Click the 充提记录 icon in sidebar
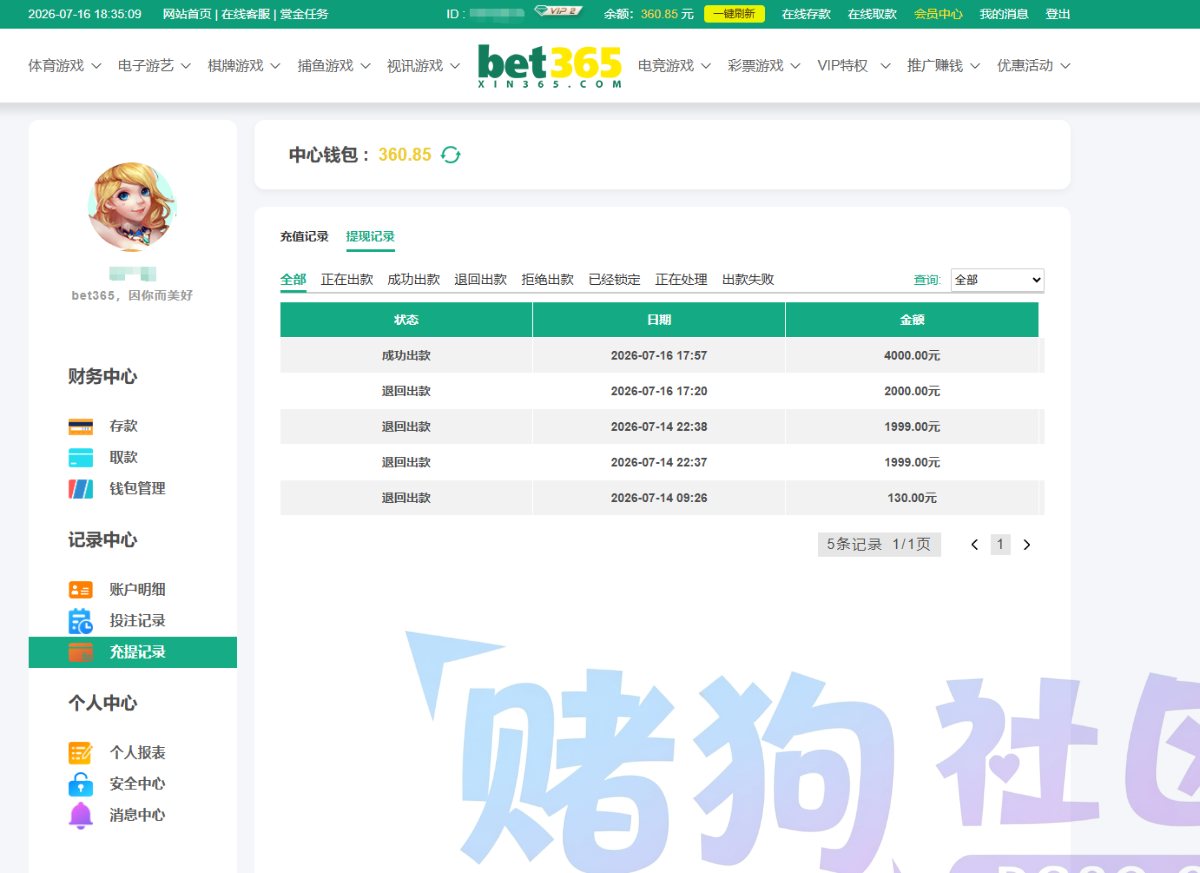Viewport: 1200px width, 873px height. (81, 652)
